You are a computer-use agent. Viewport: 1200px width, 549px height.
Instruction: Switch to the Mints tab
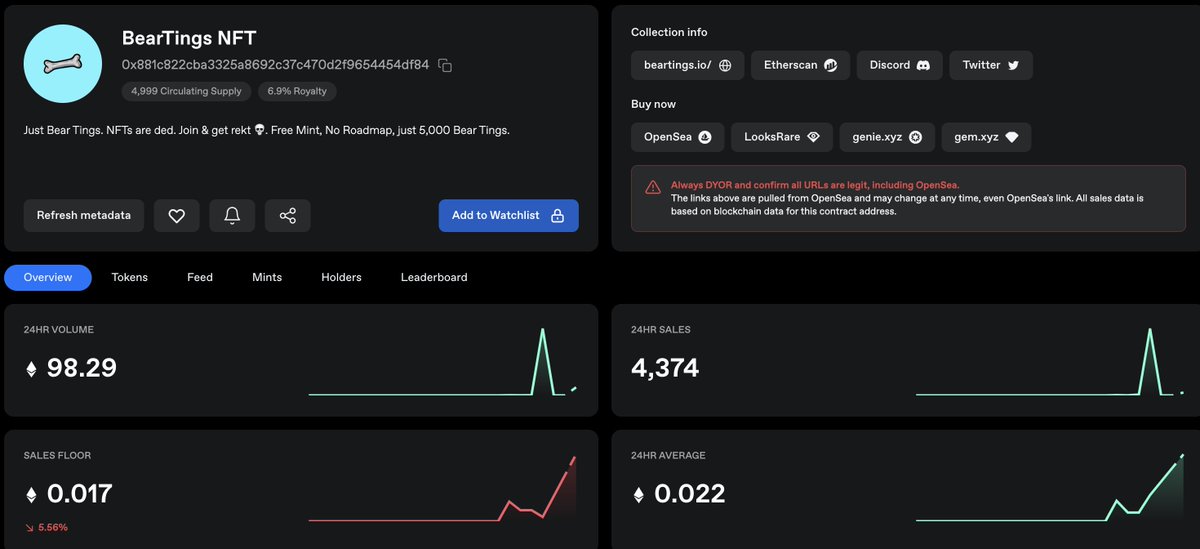(267, 277)
